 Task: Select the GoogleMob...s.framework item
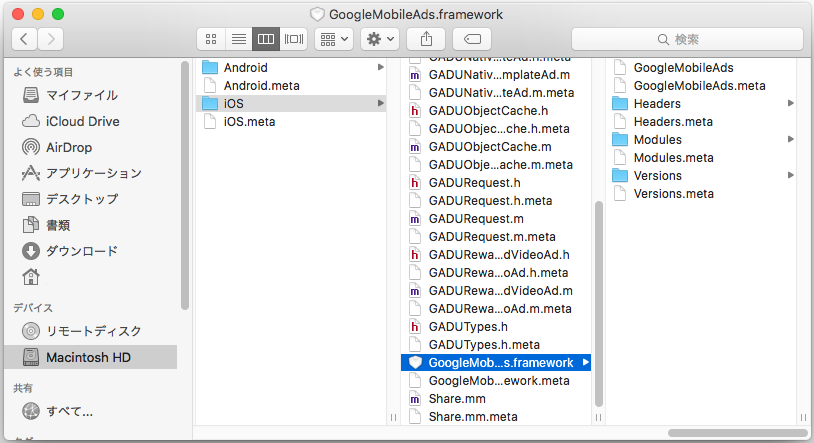tap(496, 363)
